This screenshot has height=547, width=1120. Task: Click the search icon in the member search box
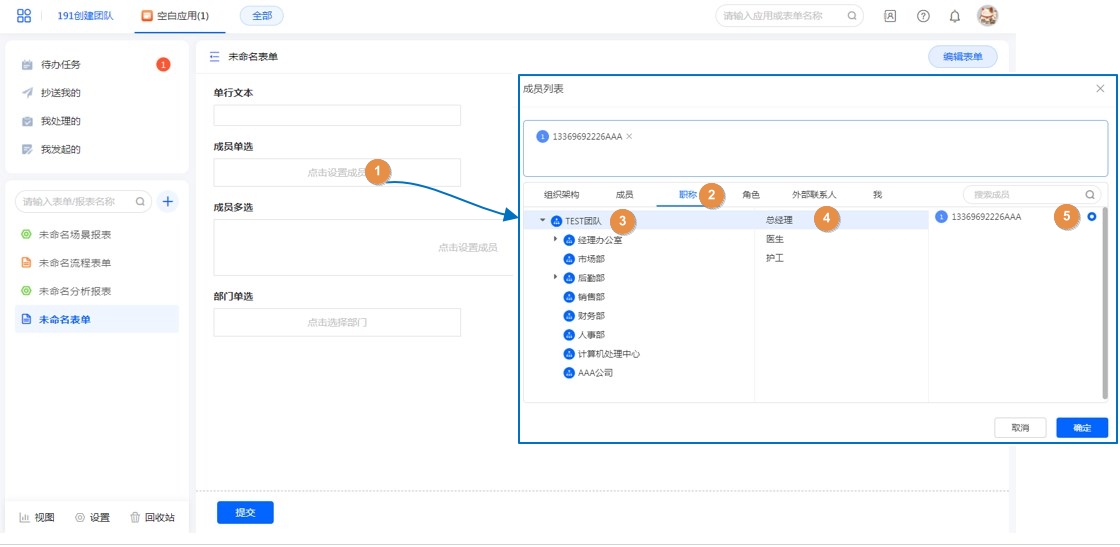click(x=1090, y=195)
